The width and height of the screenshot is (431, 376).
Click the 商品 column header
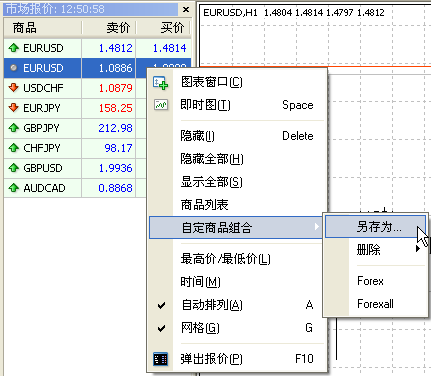[43, 28]
